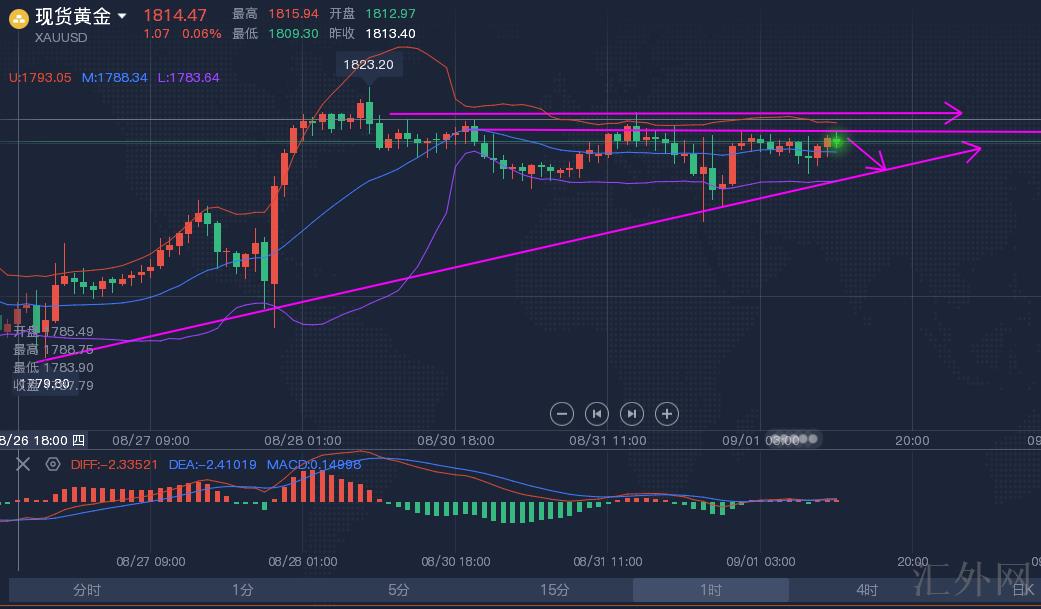The width and height of the screenshot is (1041, 609).
Task: Choose the 15分 timeframe tab
Action: pos(554,590)
